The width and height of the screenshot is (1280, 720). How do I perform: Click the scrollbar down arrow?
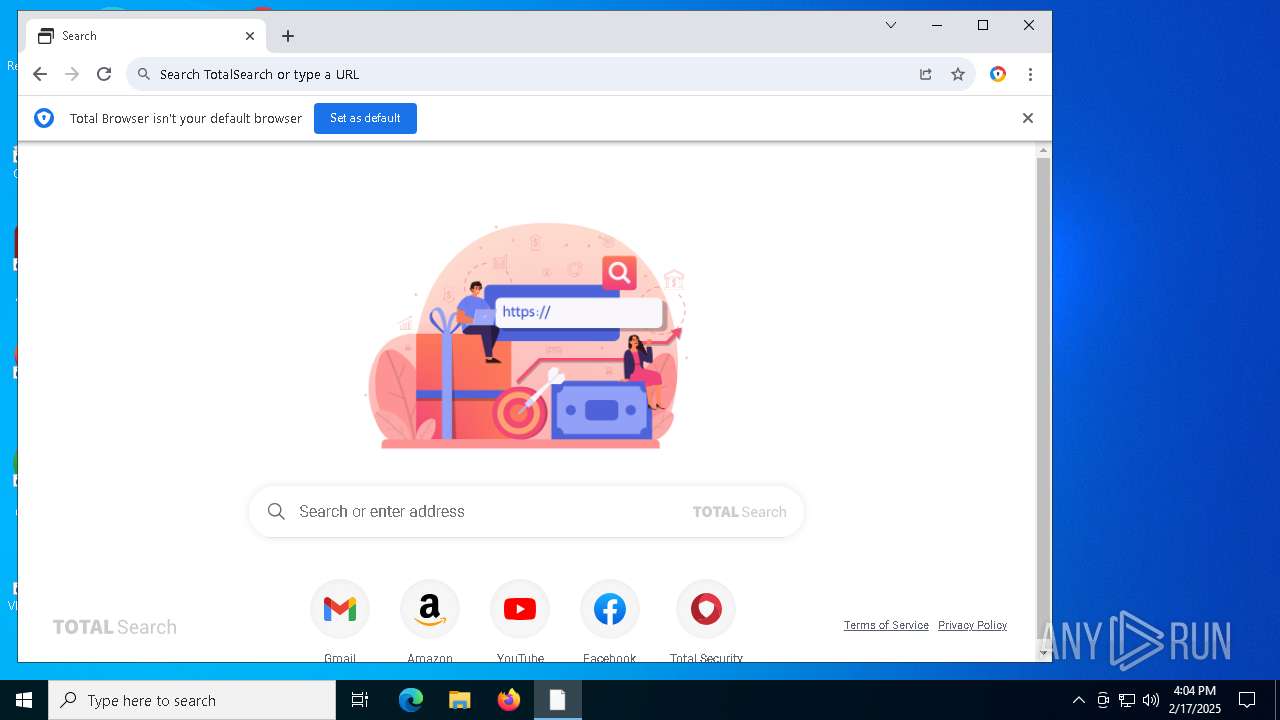[1043, 653]
